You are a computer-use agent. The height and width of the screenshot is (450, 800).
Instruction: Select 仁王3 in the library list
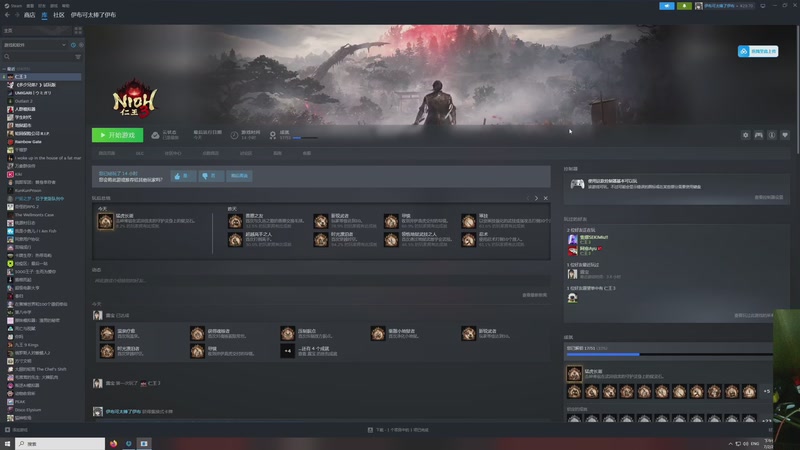coord(42,77)
